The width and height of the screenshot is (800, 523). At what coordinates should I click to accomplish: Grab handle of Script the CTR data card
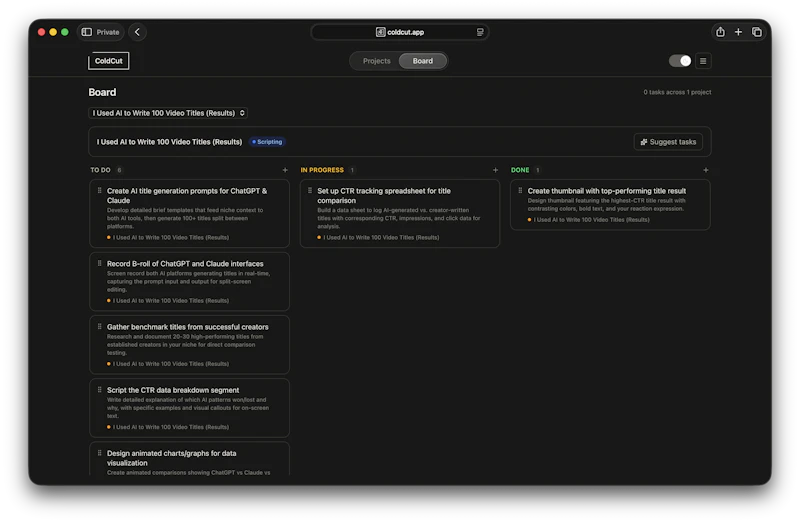pos(99,390)
